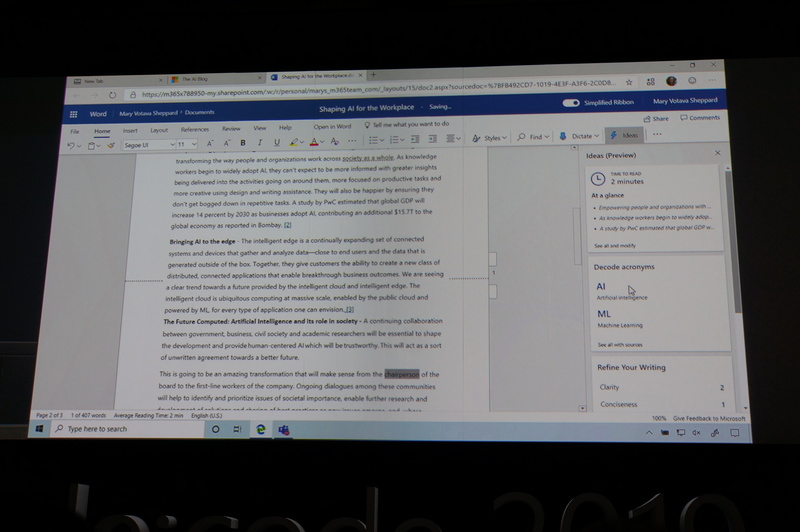The width and height of the screenshot is (800, 532).
Task: Toggle the Simplified Ribbon switch
Action: (x=571, y=103)
